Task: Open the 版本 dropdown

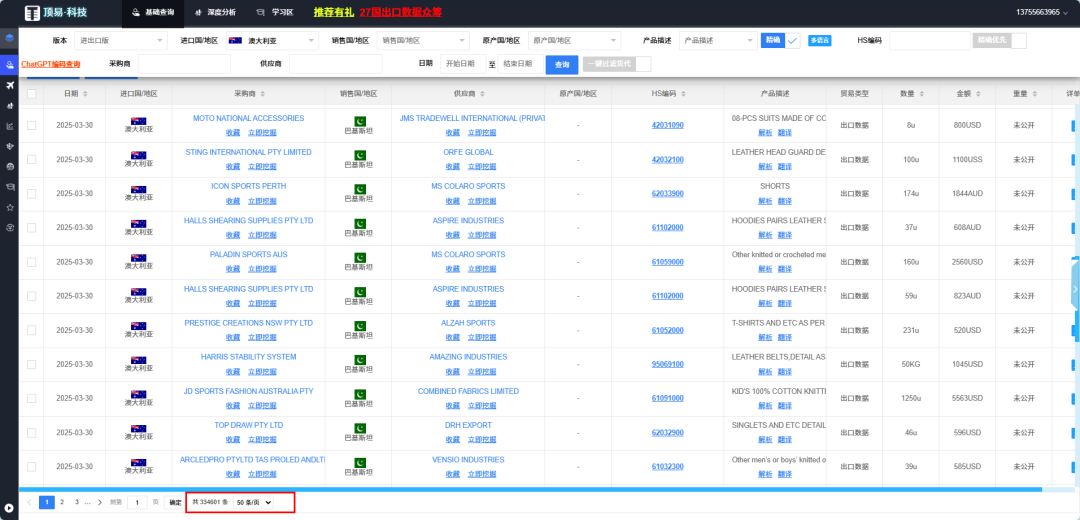Action: 121,41
